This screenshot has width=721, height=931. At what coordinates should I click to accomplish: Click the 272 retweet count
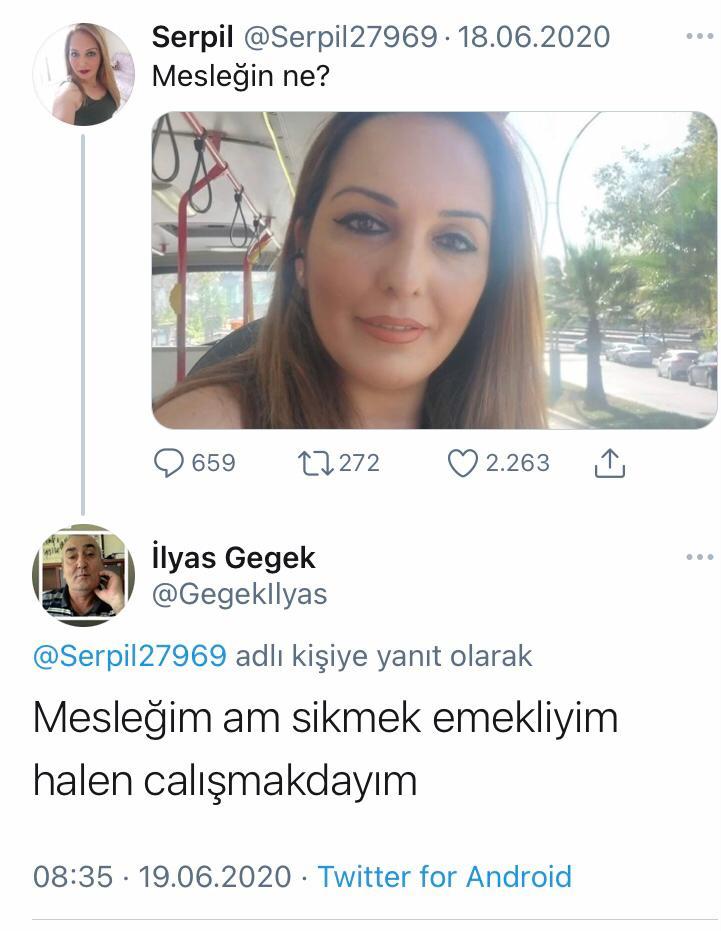359,463
